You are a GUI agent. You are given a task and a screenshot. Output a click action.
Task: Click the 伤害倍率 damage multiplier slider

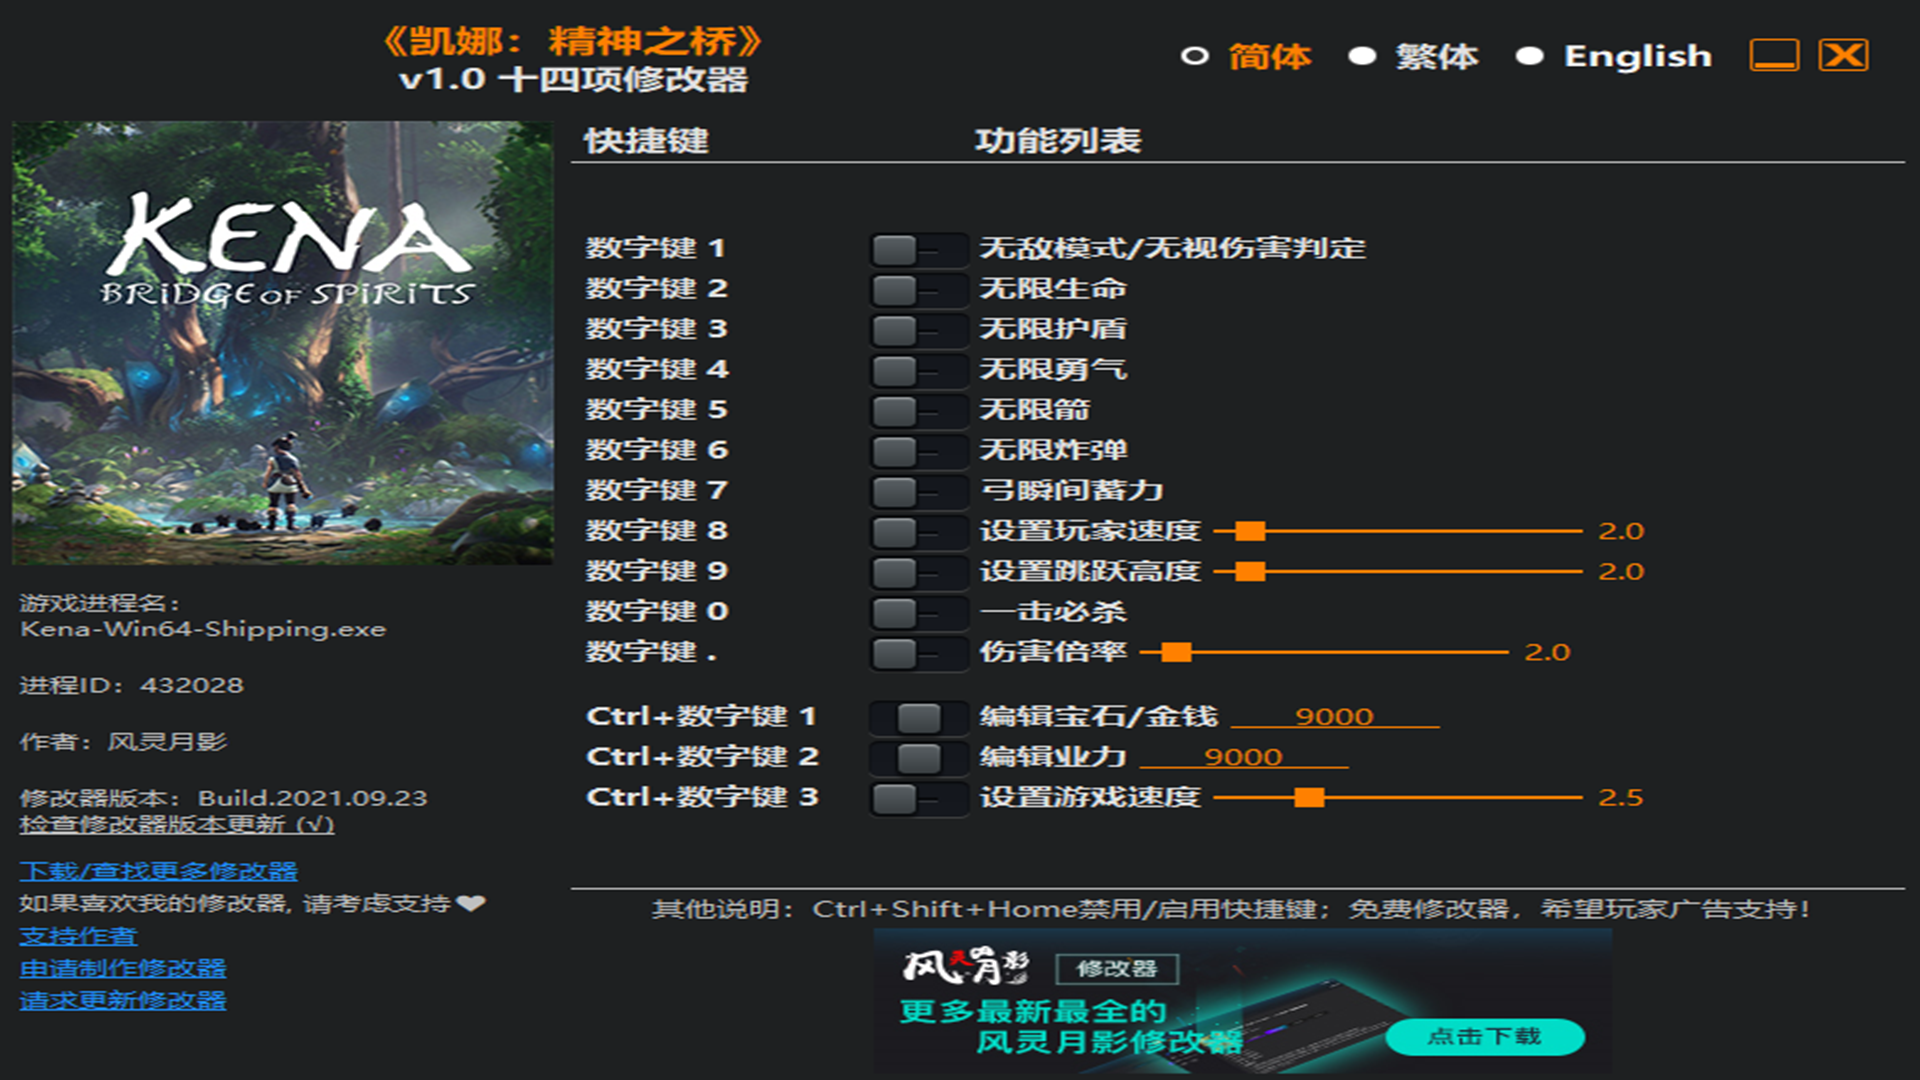(x=1176, y=653)
